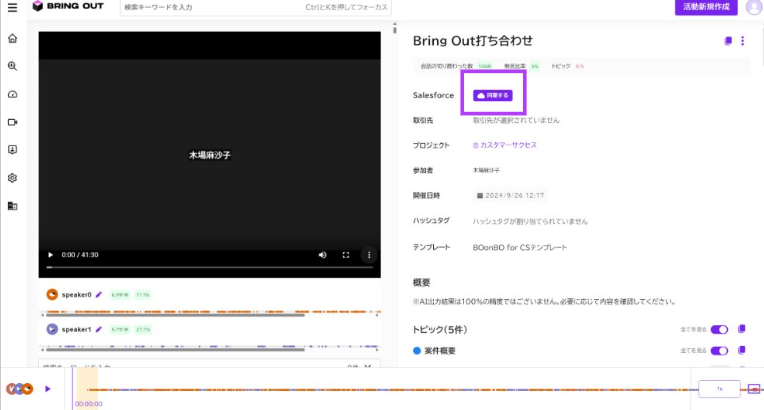This screenshot has height=410, width=764.
Task: Open the video camera icon in sidebar
Action: click(x=13, y=122)
